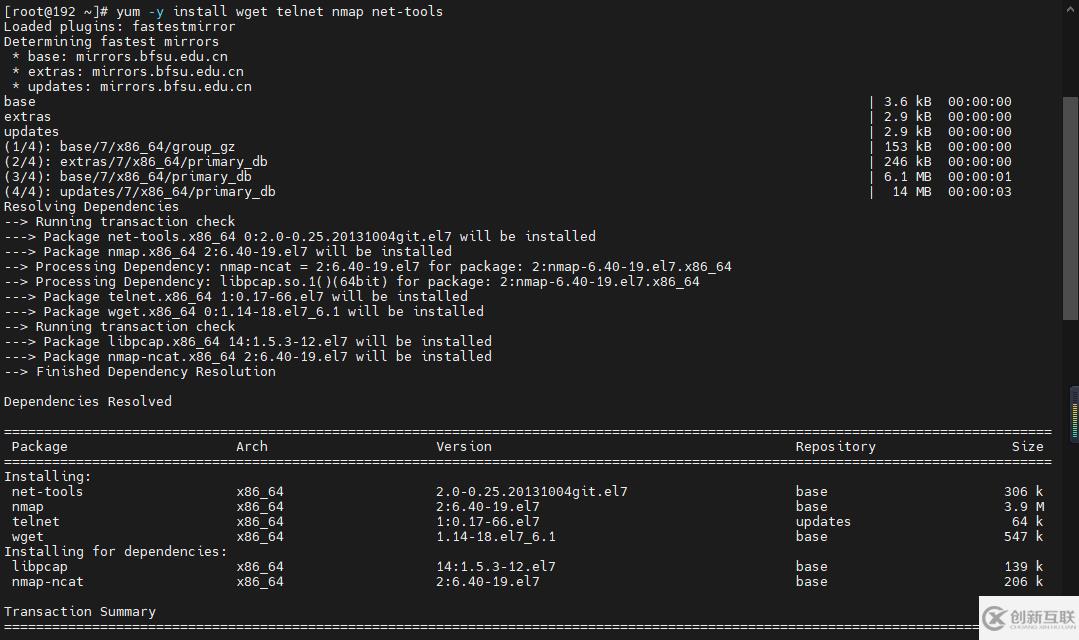Click the Version column header

coord(464,447)
